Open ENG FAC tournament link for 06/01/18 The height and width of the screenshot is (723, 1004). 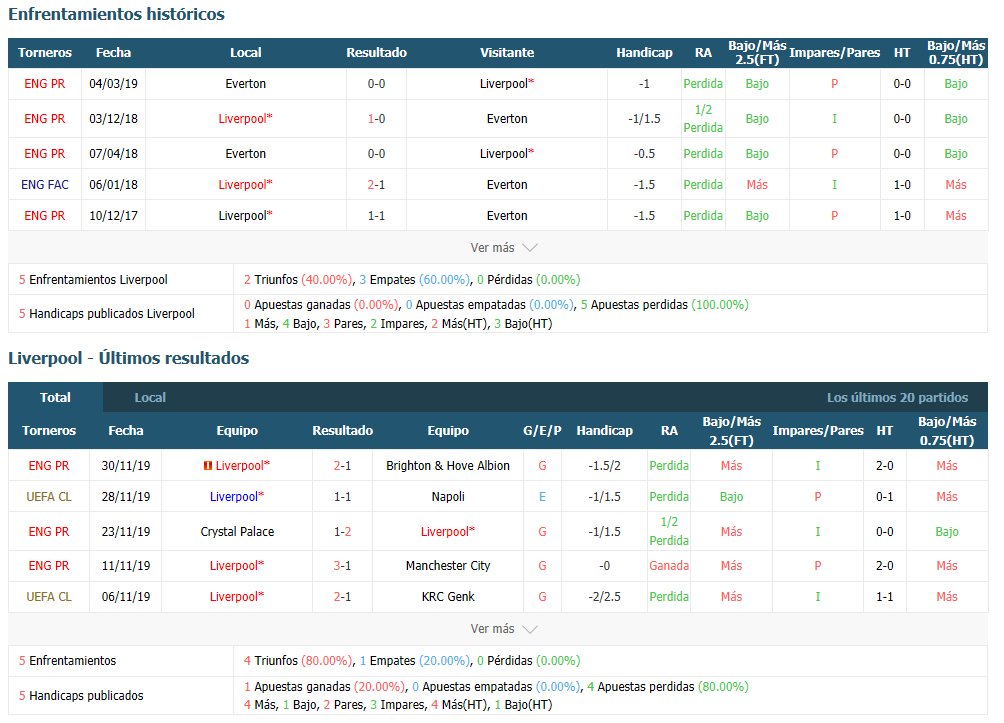(45, 185)
